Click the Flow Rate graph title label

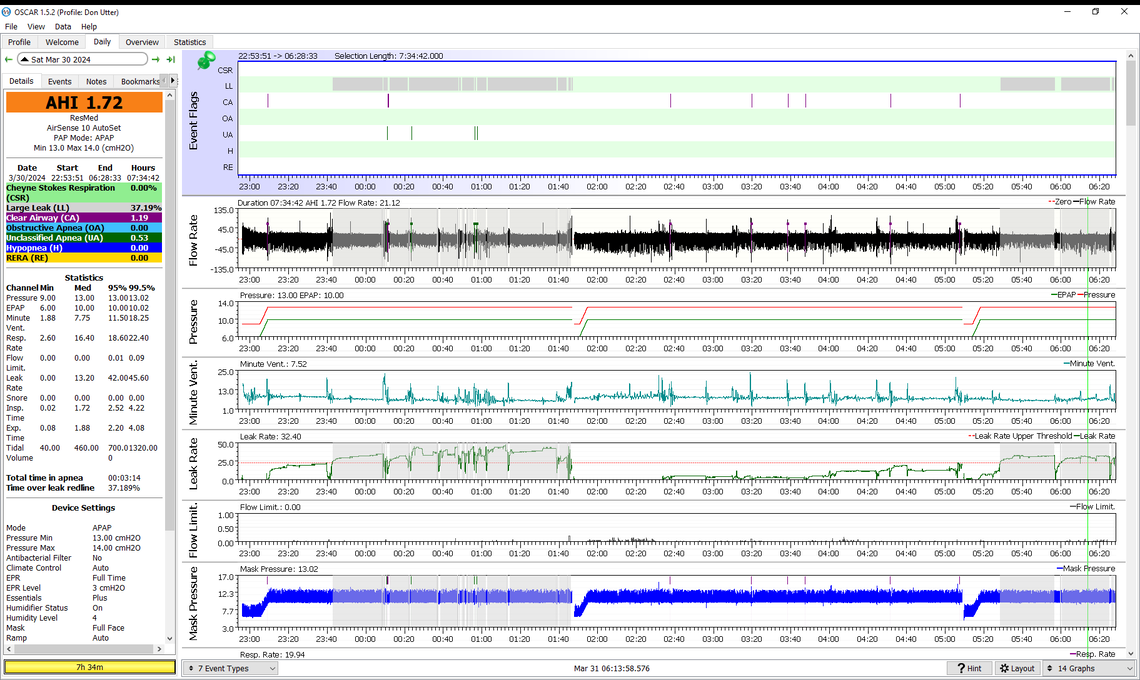coord(193,239)
